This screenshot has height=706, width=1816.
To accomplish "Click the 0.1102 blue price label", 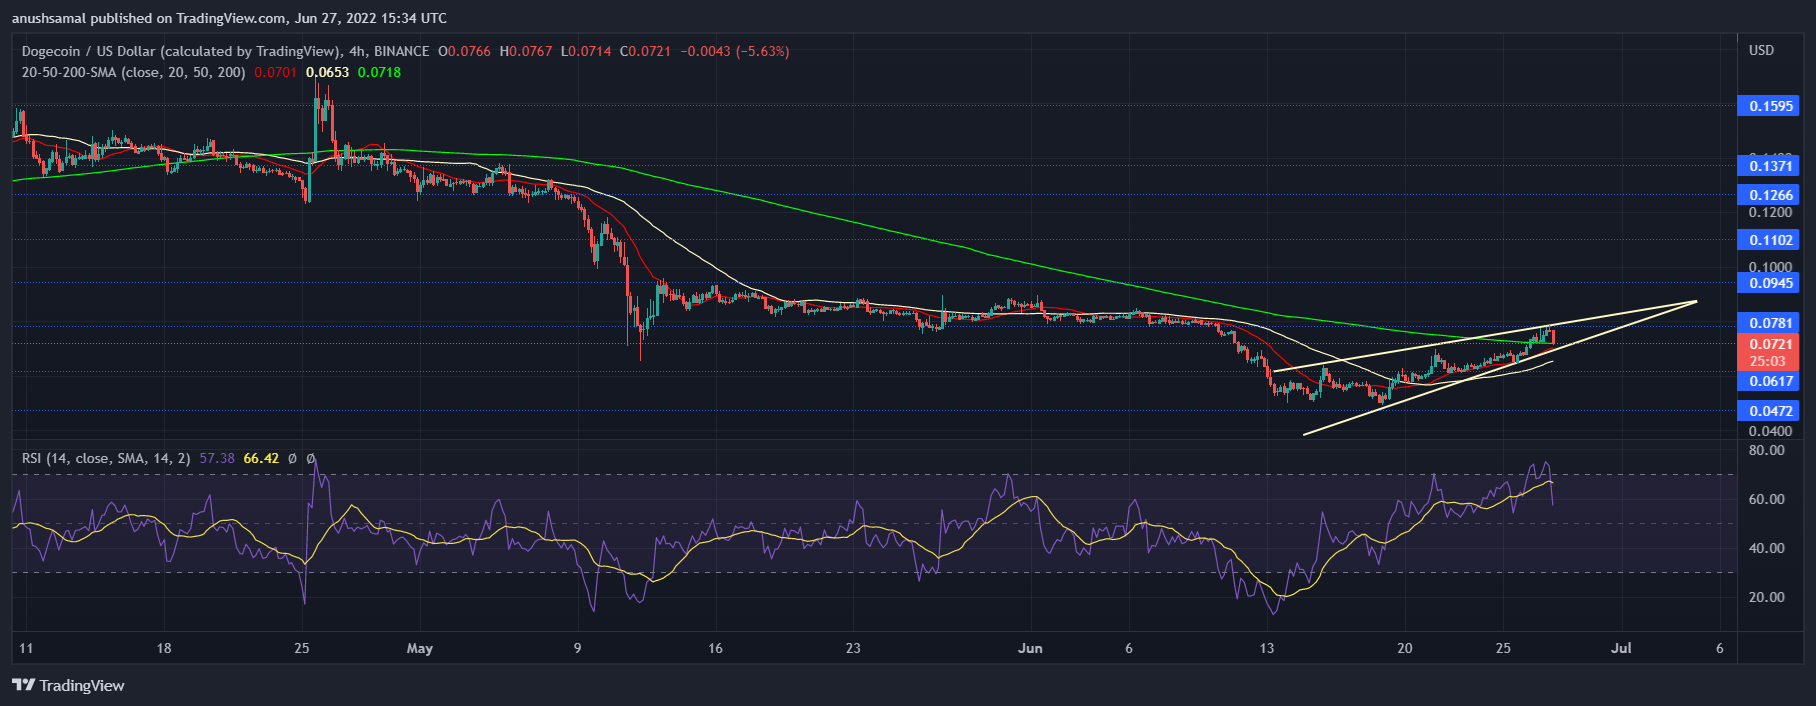I will coord(1770,240).
